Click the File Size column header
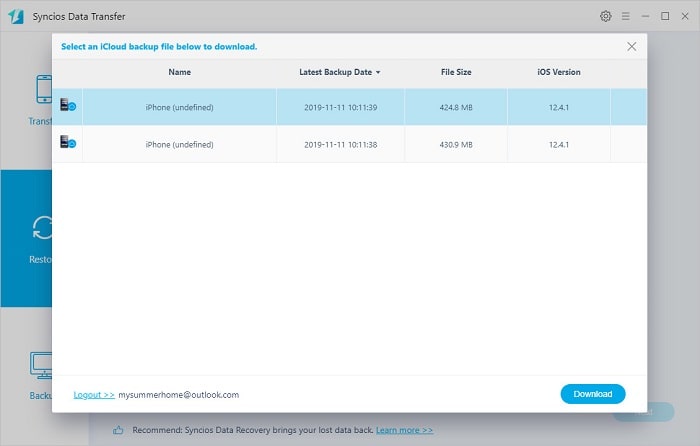700x446 pixels. 455,72
